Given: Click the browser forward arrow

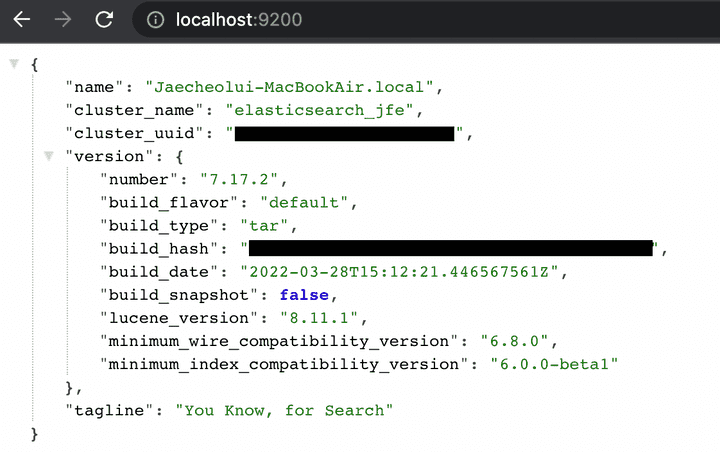Looking at the screenshot, I should point(63,19).
